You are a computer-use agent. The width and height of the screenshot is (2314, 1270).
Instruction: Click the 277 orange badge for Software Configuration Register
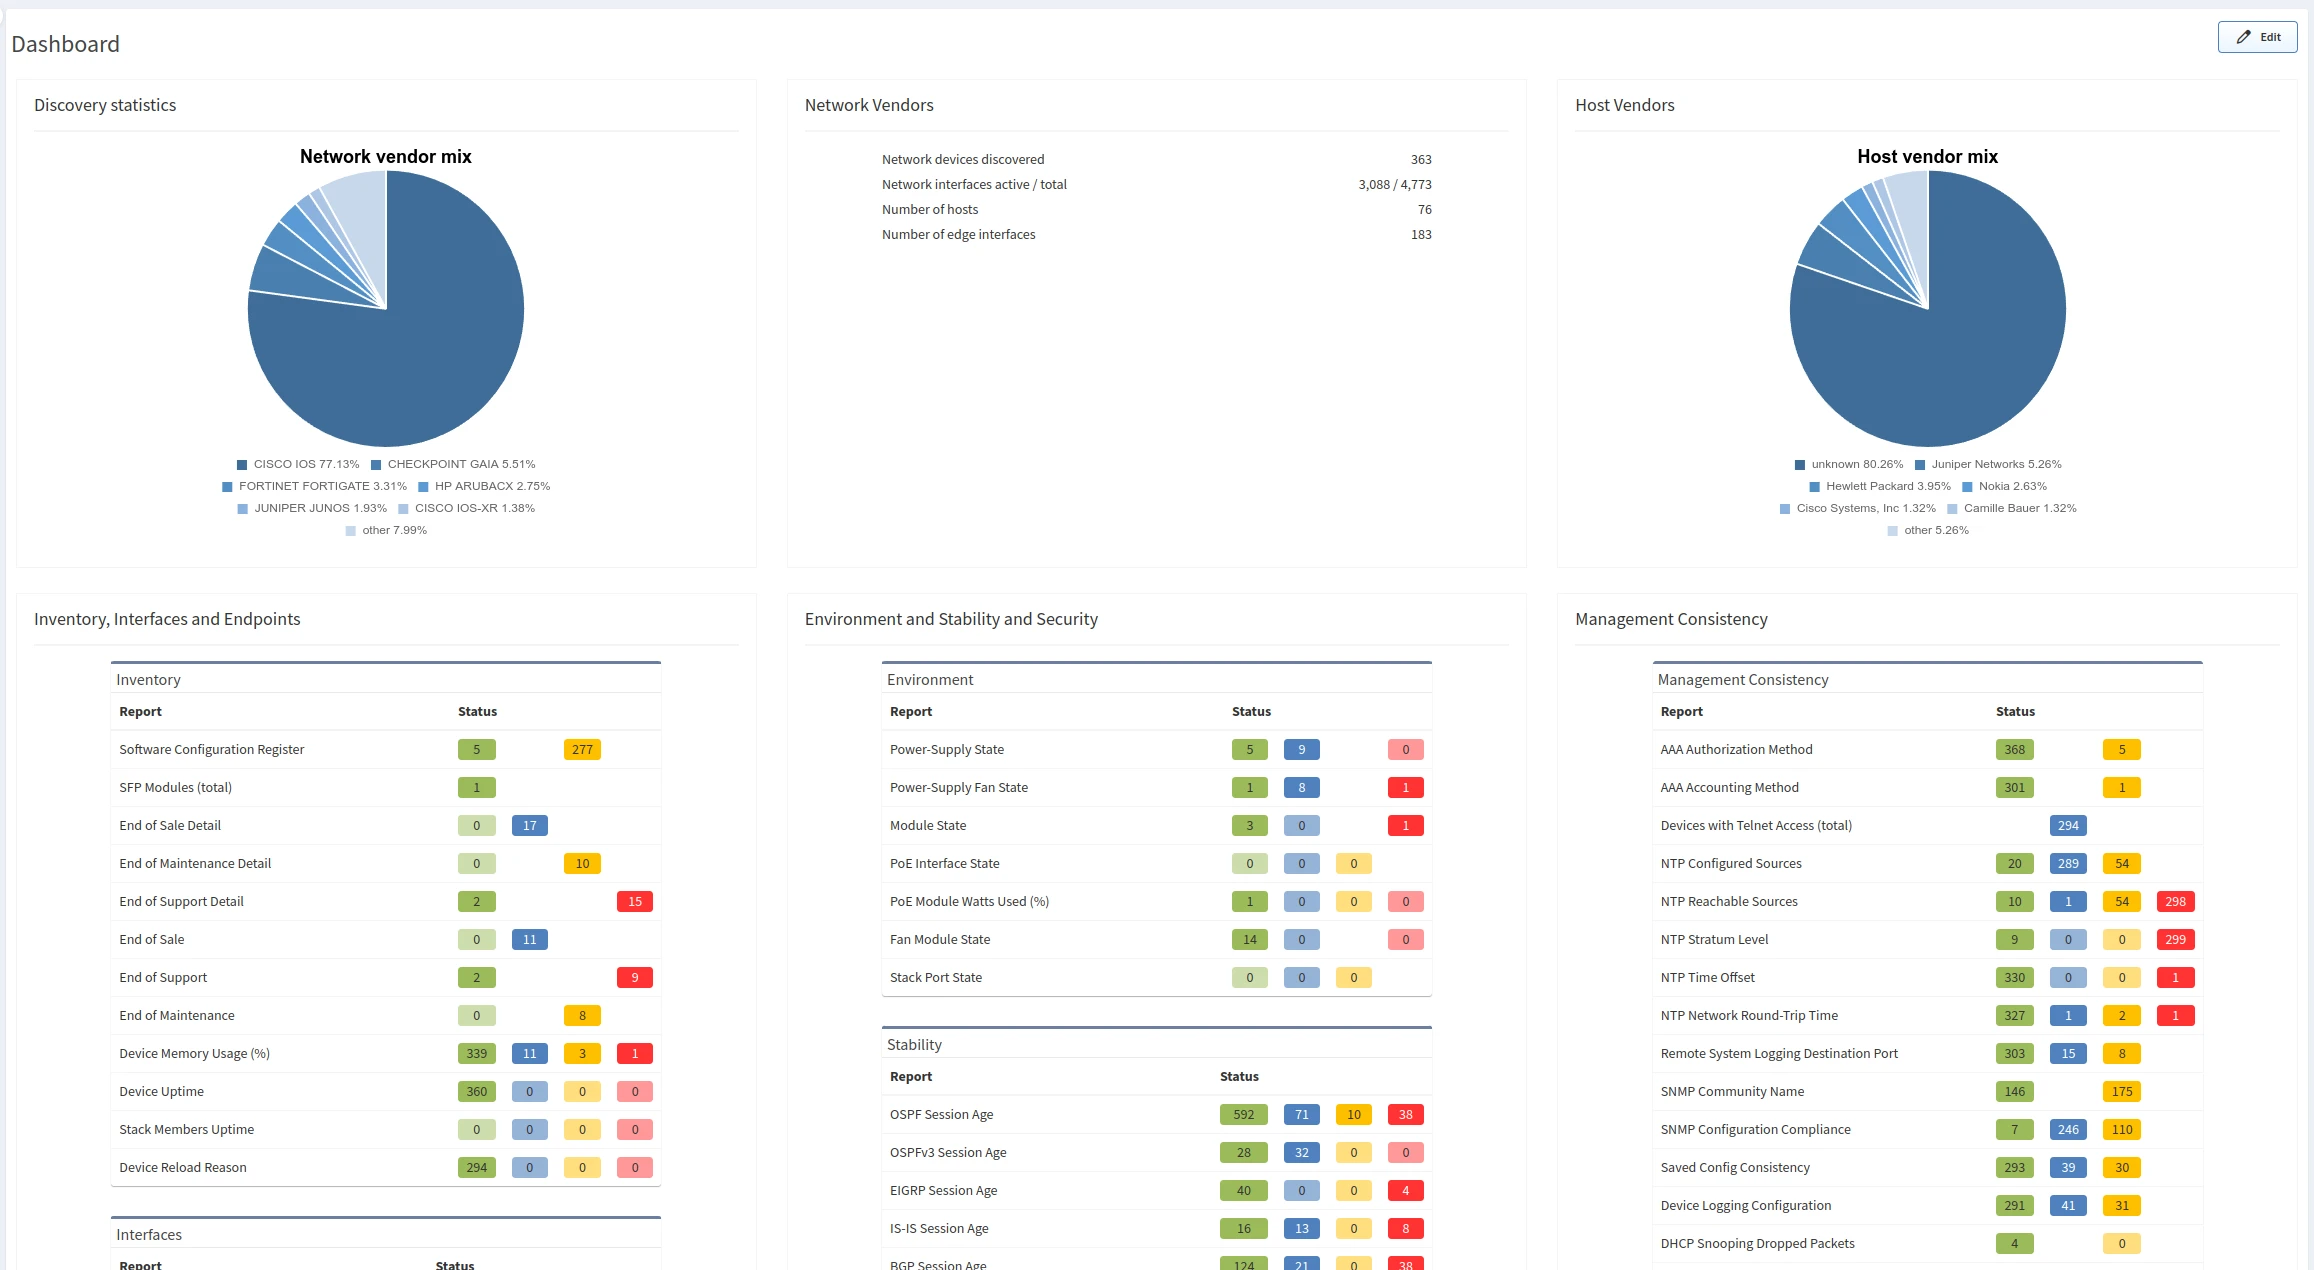(582, 750)
